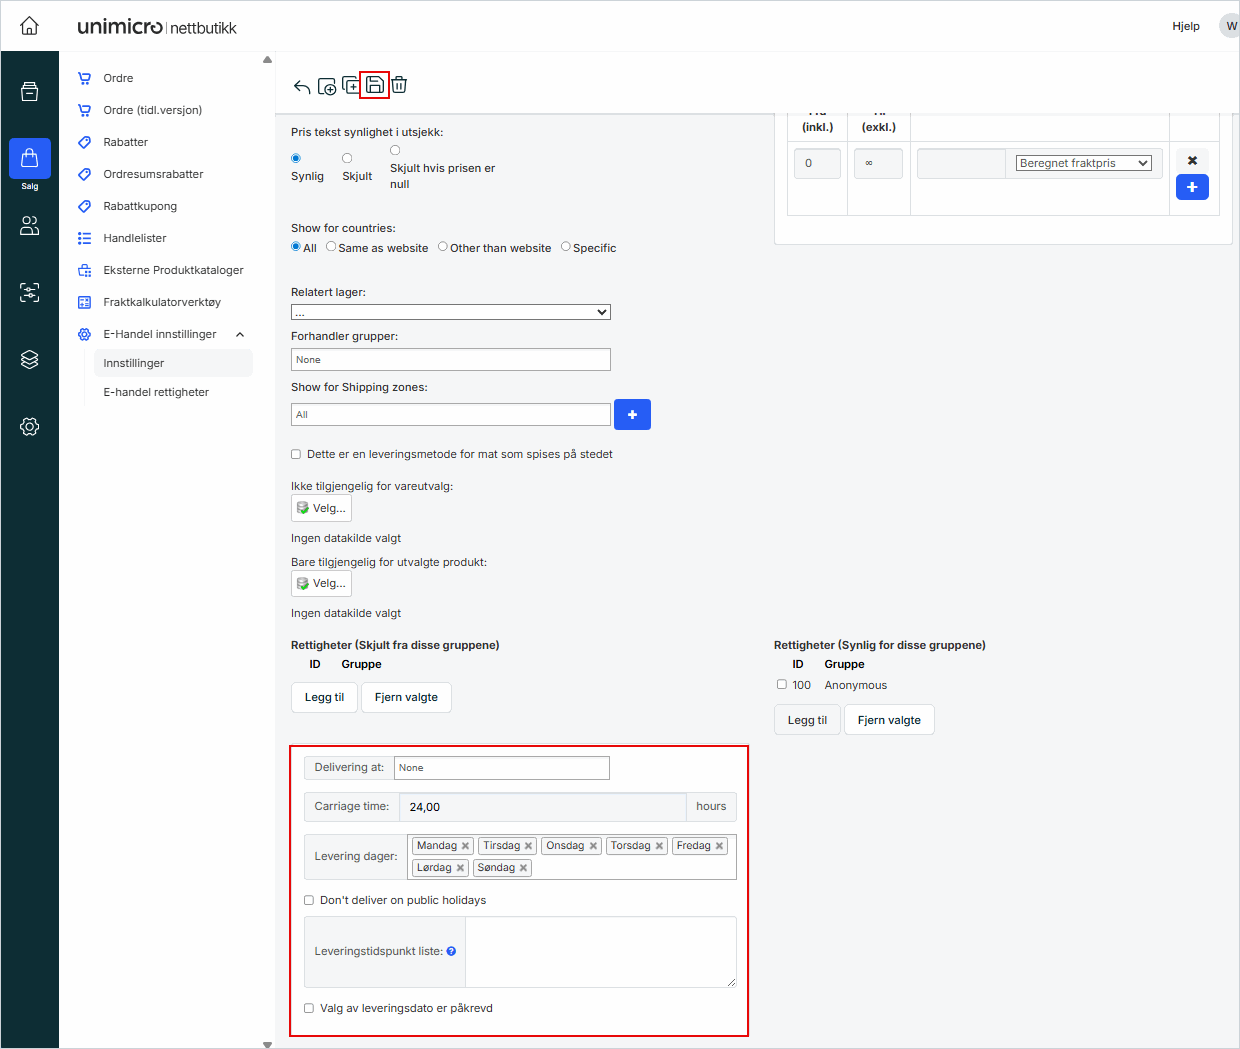Click the trash delete icon in toolbar
Image resolution: width=1240 pixels, height=1049 pixels.
click(399, 85)
